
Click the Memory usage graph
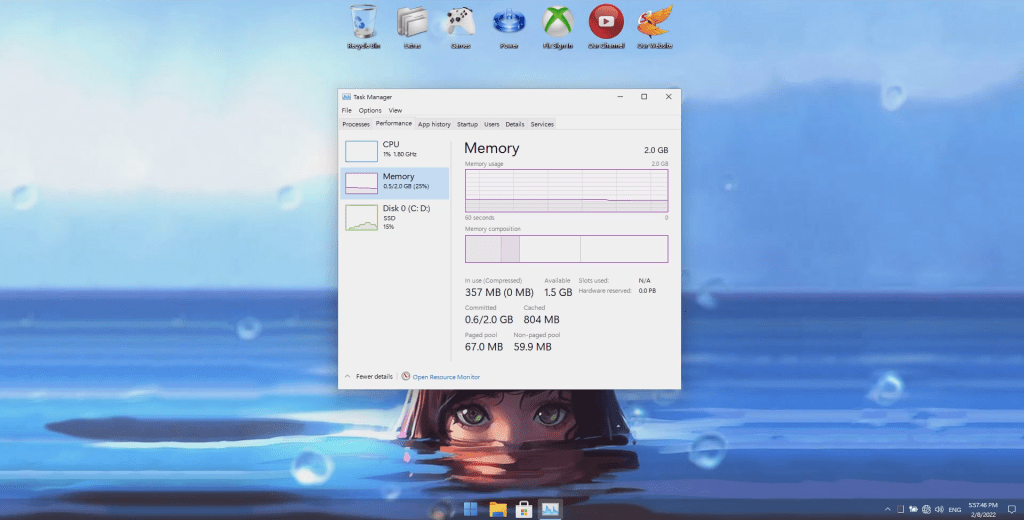point(566,191)
